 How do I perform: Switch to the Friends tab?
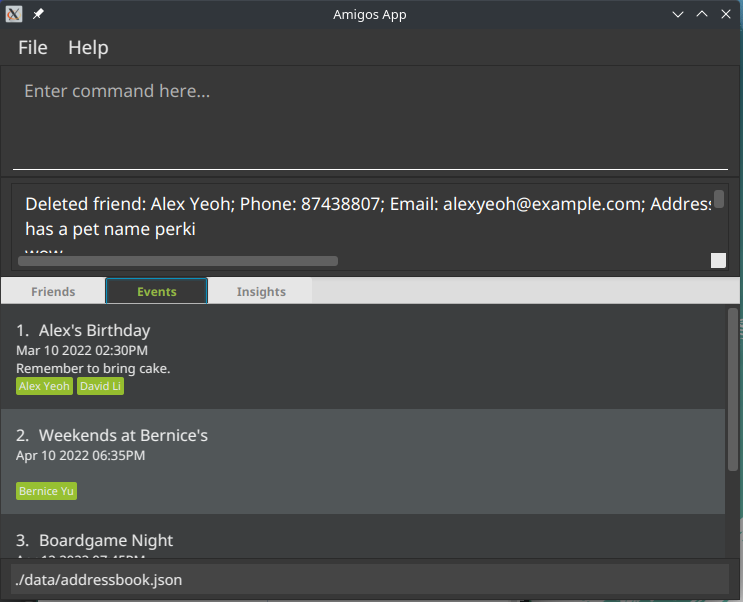click(x=53, y=291)
